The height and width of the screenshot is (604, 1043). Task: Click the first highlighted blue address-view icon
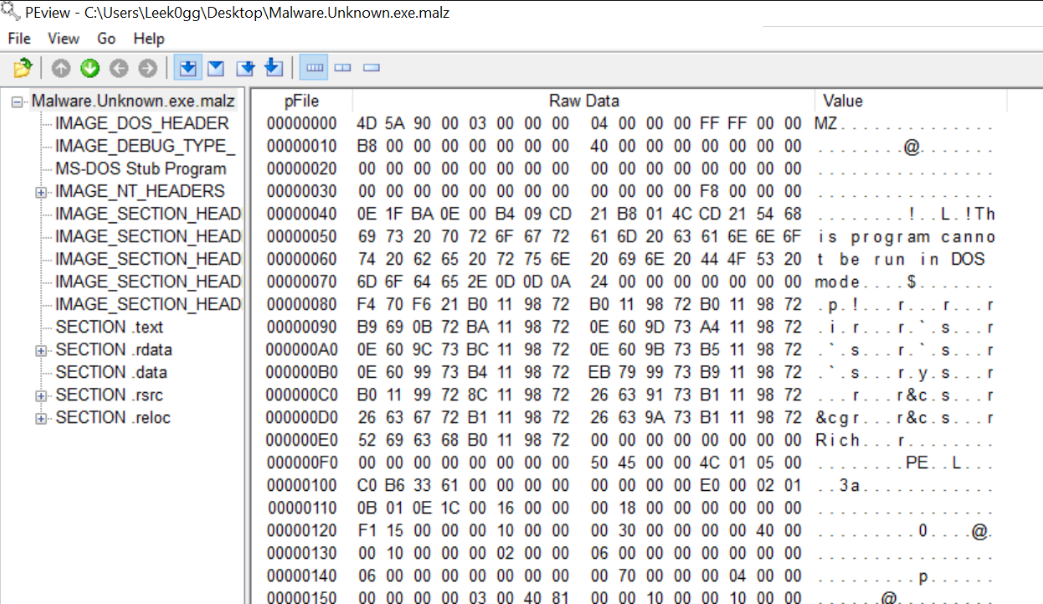pos(186,68)
